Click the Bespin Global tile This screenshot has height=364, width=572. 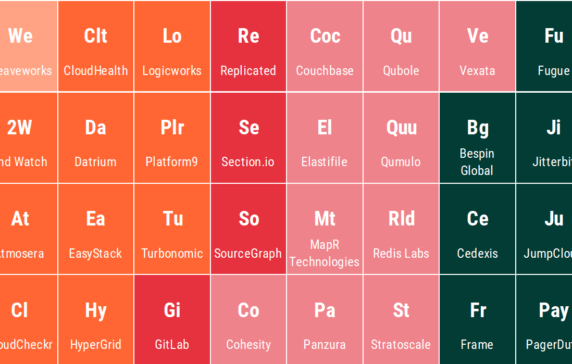coord(477,138)
